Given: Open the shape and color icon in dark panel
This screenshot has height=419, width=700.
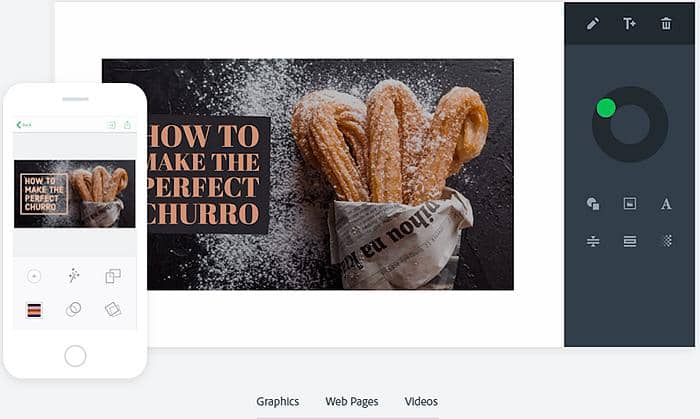Looking at the screenshot, I should coord(593,204).
